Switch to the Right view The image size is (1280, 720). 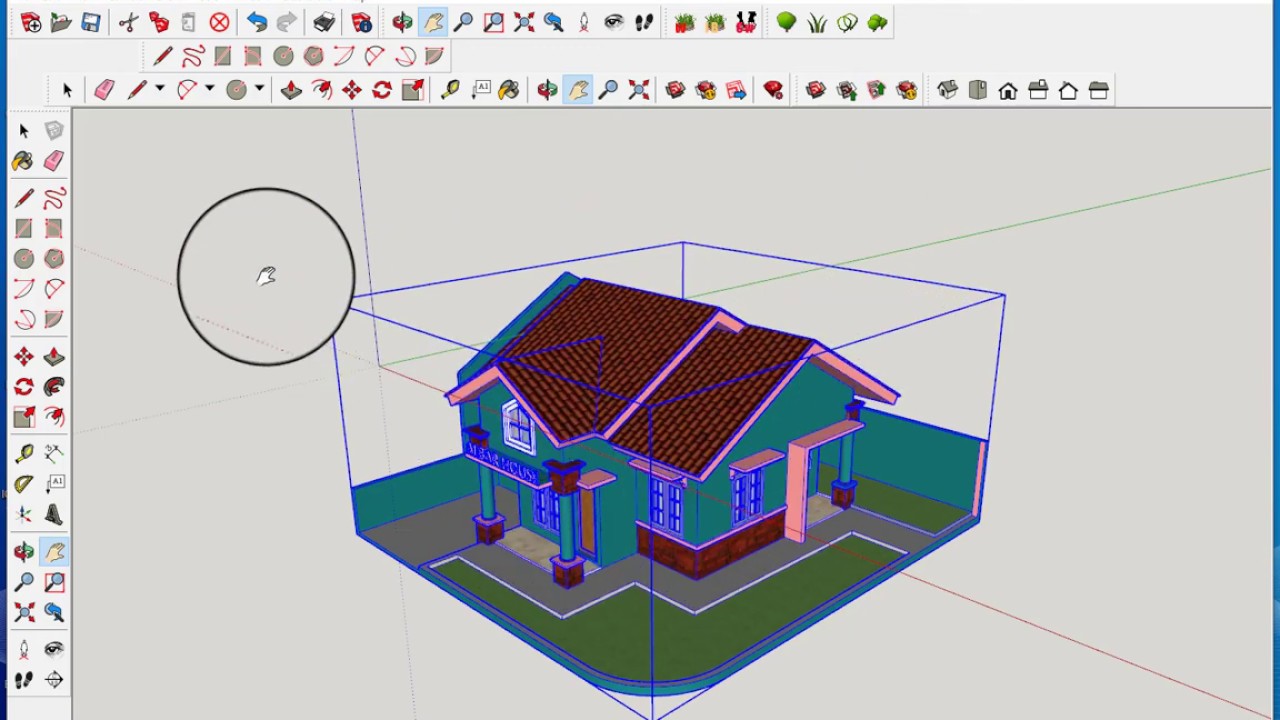(1038, 90)
